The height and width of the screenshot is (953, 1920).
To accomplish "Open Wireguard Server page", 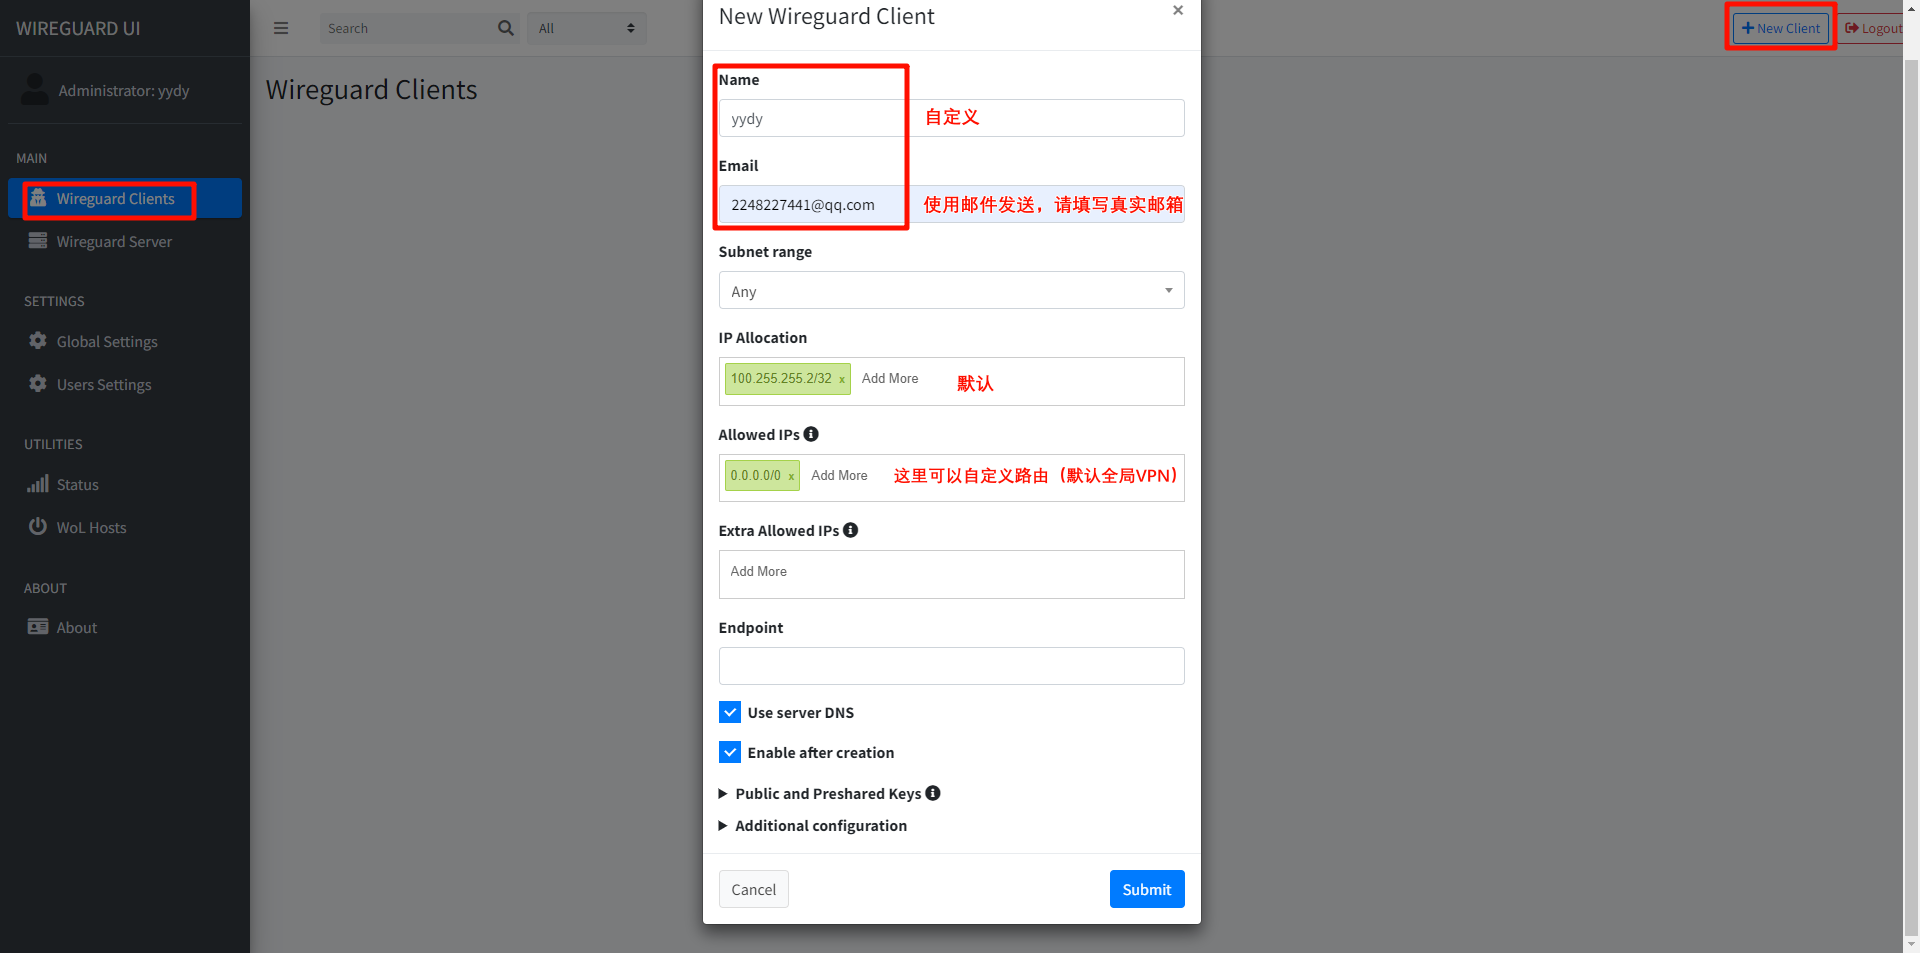I will 125,241.
